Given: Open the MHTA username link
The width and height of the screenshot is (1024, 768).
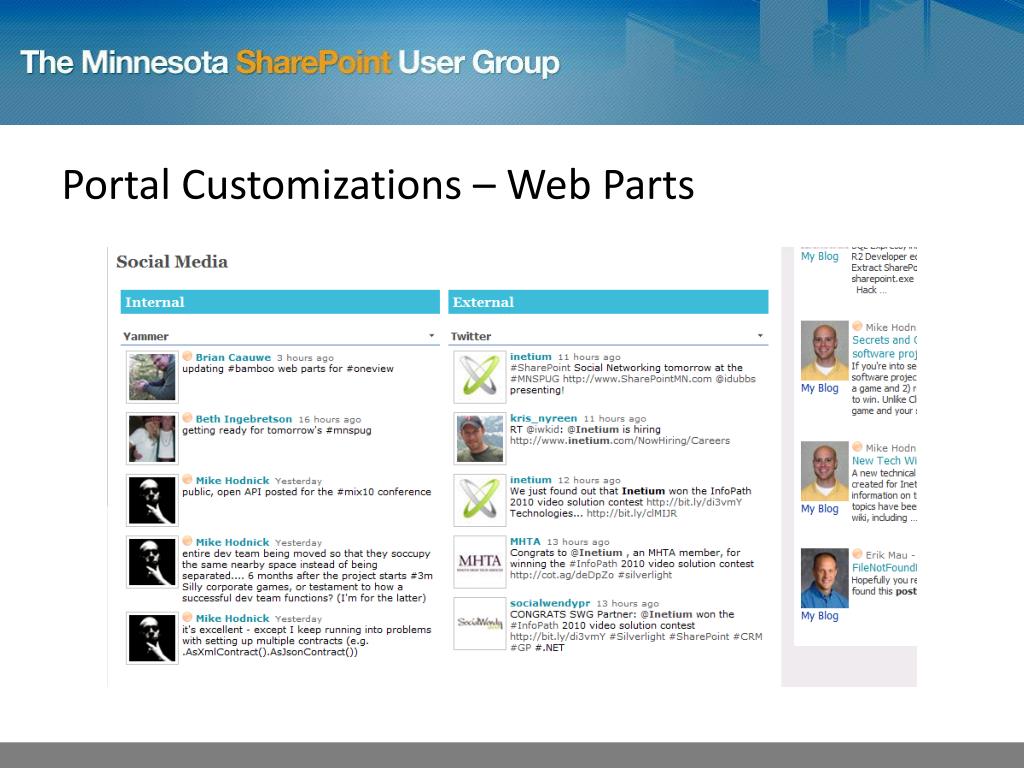Looking at the screenshot, I should point(525,541).
